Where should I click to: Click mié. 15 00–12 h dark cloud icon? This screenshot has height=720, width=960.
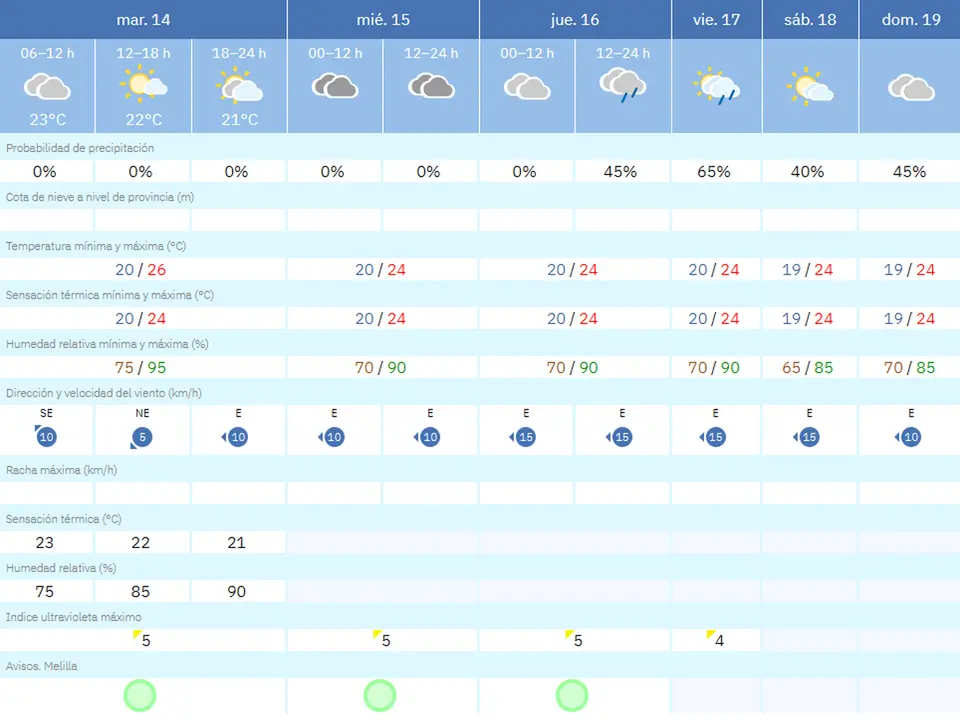tap(335, 86)
